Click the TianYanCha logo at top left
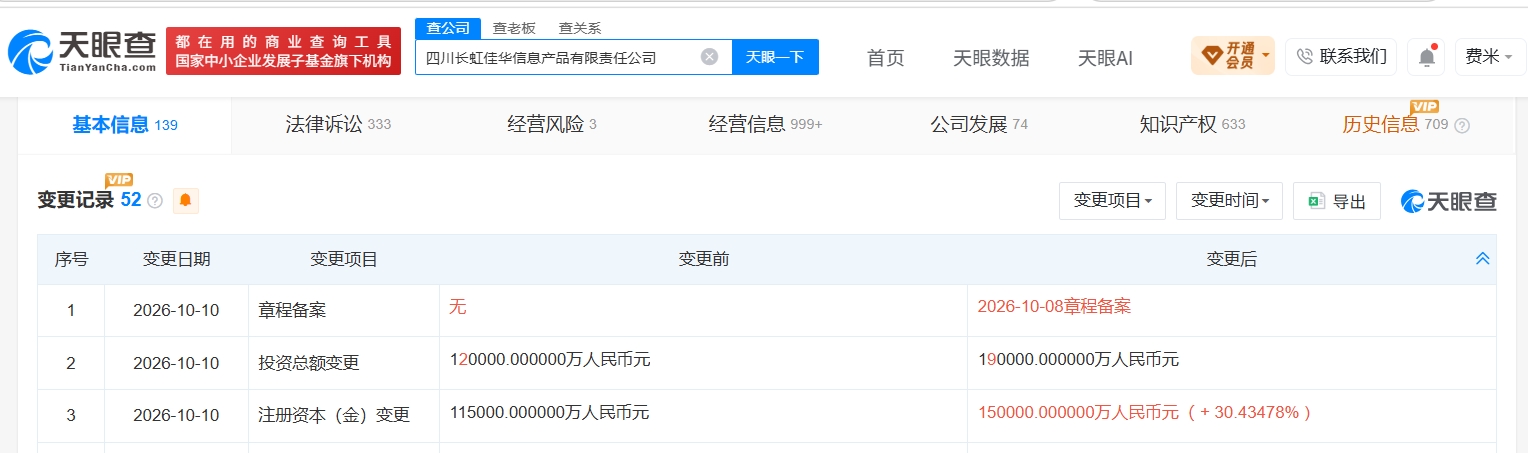This screenshot has width=1528, height=453. (82, 51)
